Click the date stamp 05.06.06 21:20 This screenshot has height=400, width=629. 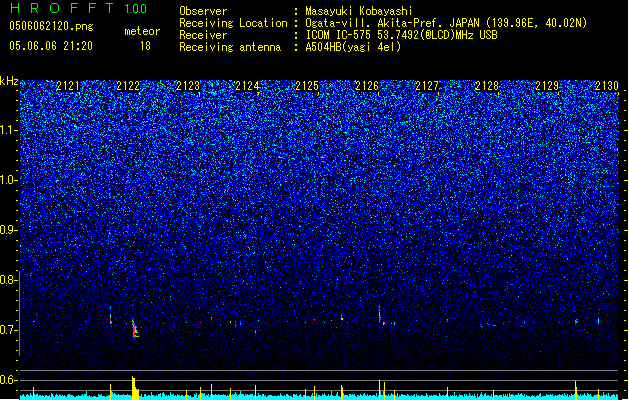pos(51,46)
